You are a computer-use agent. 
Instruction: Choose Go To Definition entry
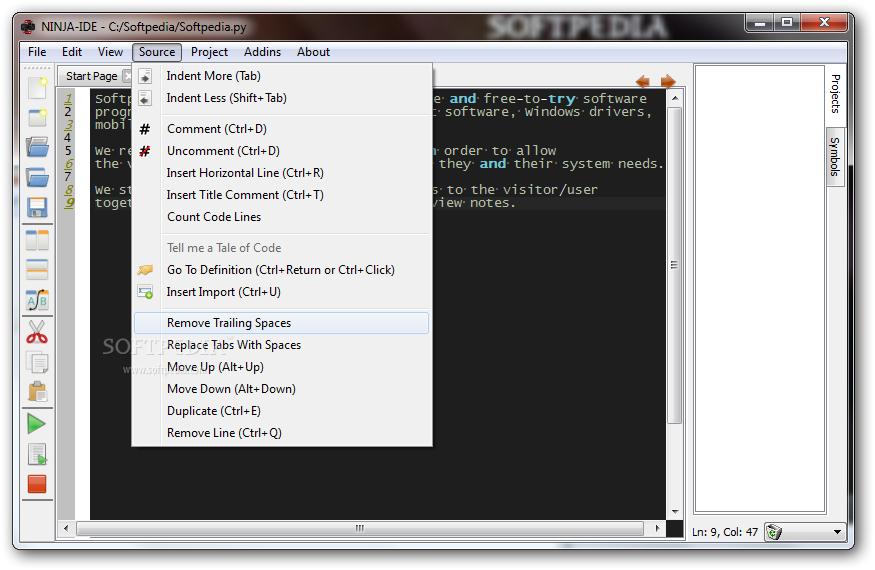point(282,270)
